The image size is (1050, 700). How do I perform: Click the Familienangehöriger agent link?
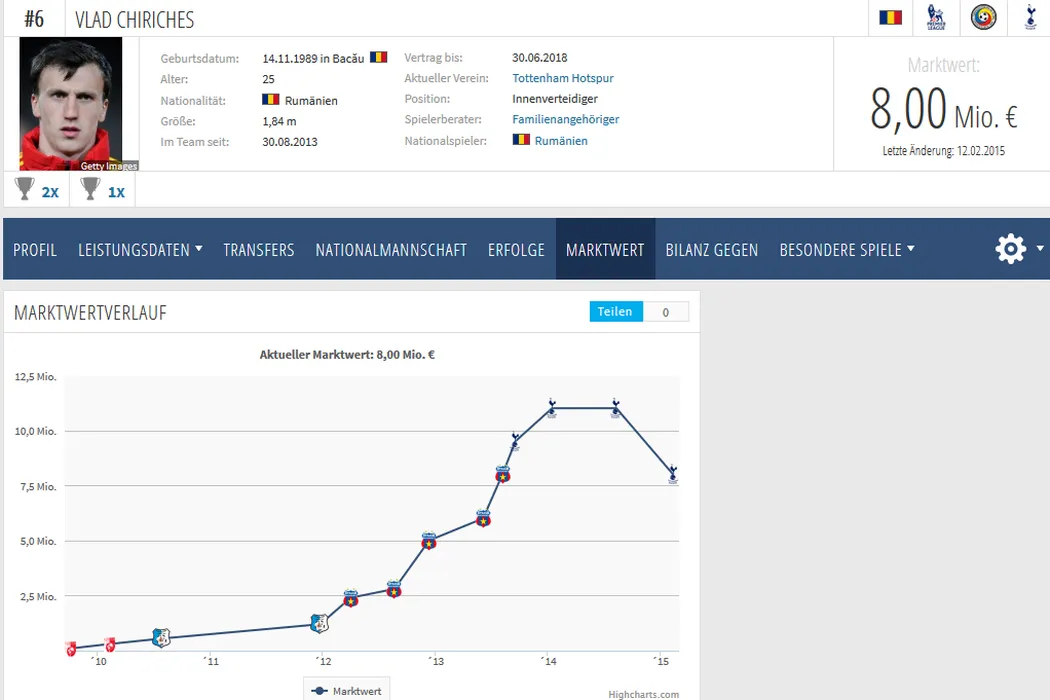coord(566,119)
